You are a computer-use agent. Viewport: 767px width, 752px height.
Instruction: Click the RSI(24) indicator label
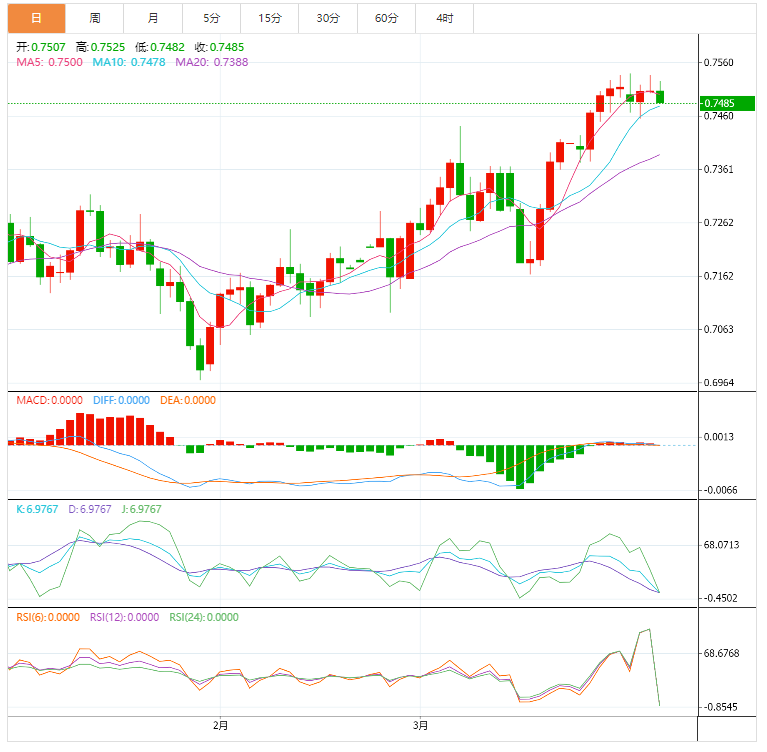tap(204, 617)
